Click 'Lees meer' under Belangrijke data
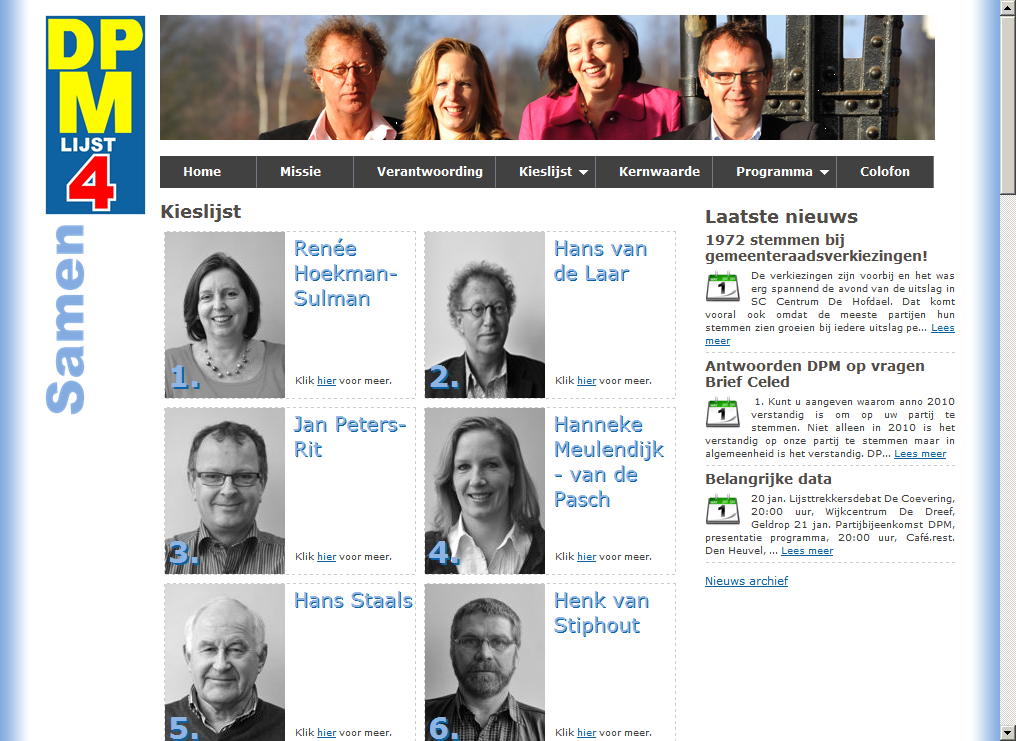 (x=807, y=551)
